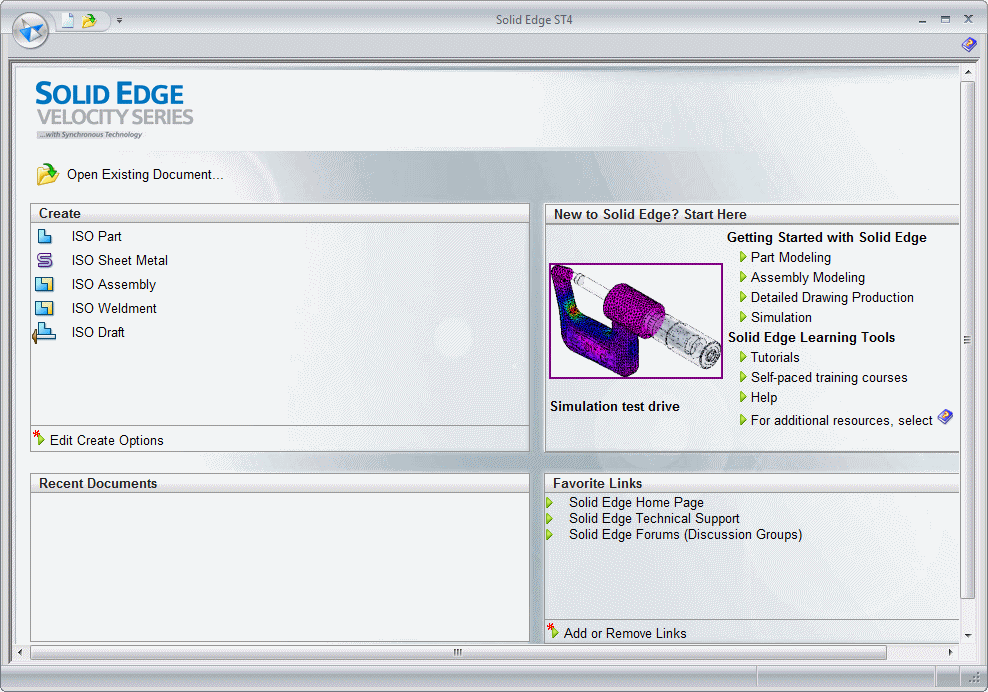Create a new ISO Assembly
The image size is (988, 692).
pyautogui.click(x=113, y=284)
